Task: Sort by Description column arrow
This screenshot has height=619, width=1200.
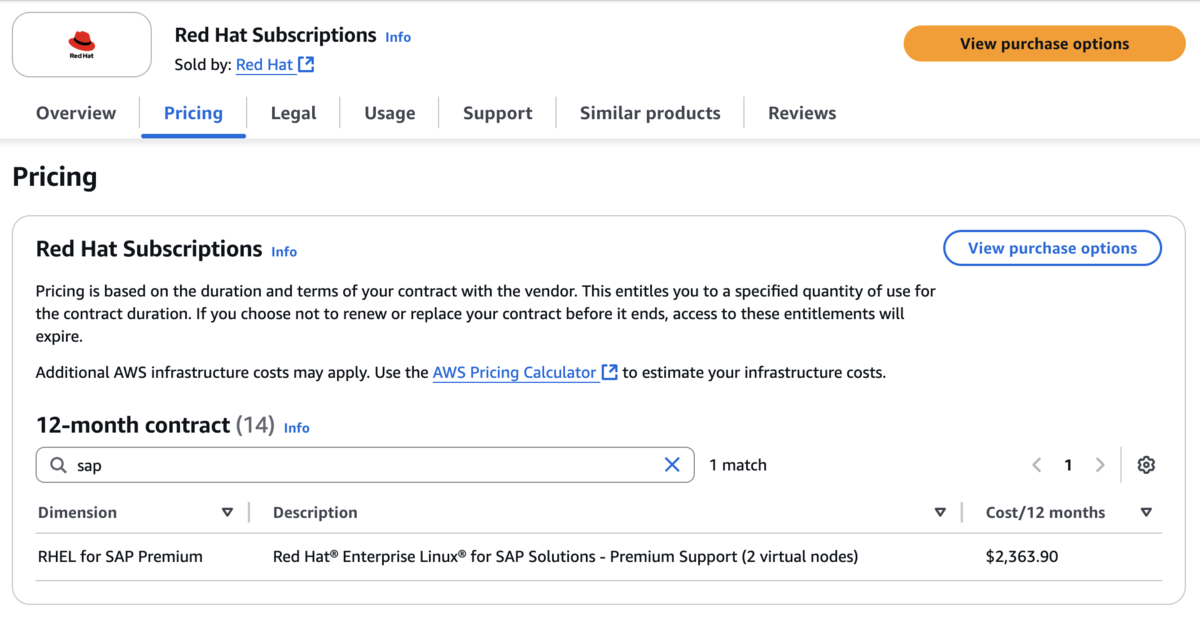Action: (940, 512)
